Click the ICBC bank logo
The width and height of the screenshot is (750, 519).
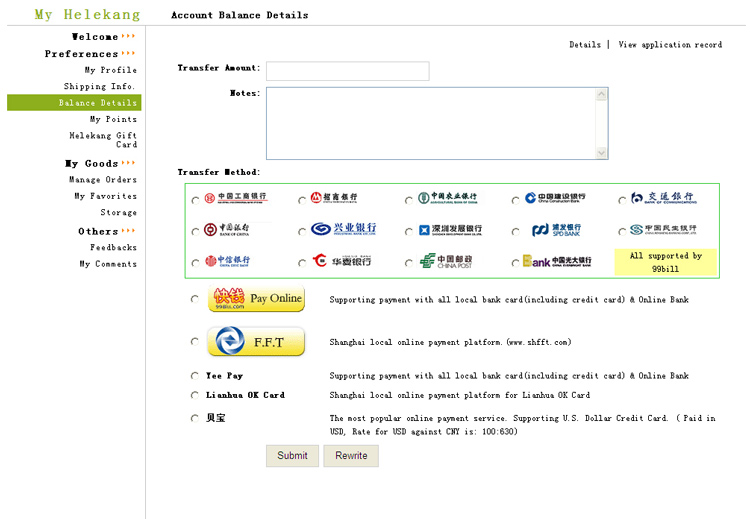(235, 198)
